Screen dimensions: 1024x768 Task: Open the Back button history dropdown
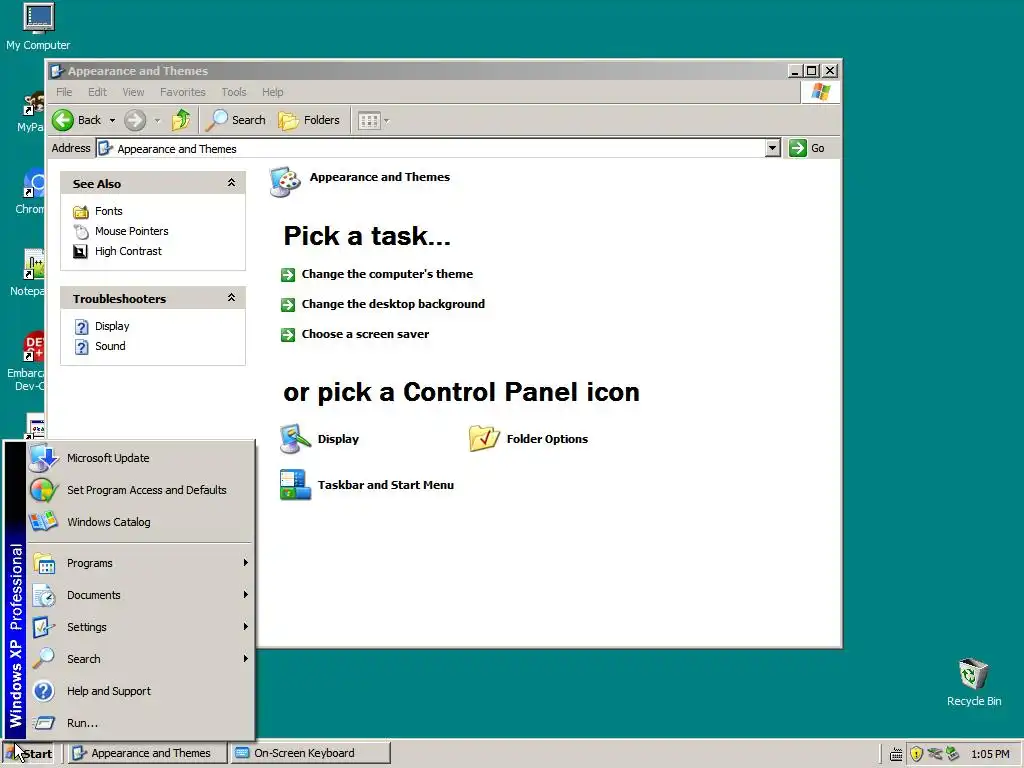coord(112,121)
